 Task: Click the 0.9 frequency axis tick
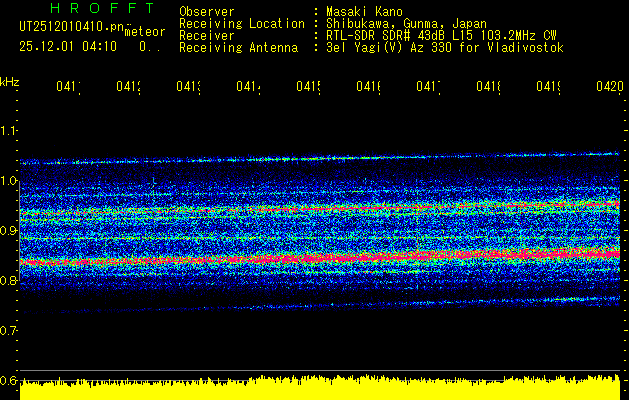(9, 231)
